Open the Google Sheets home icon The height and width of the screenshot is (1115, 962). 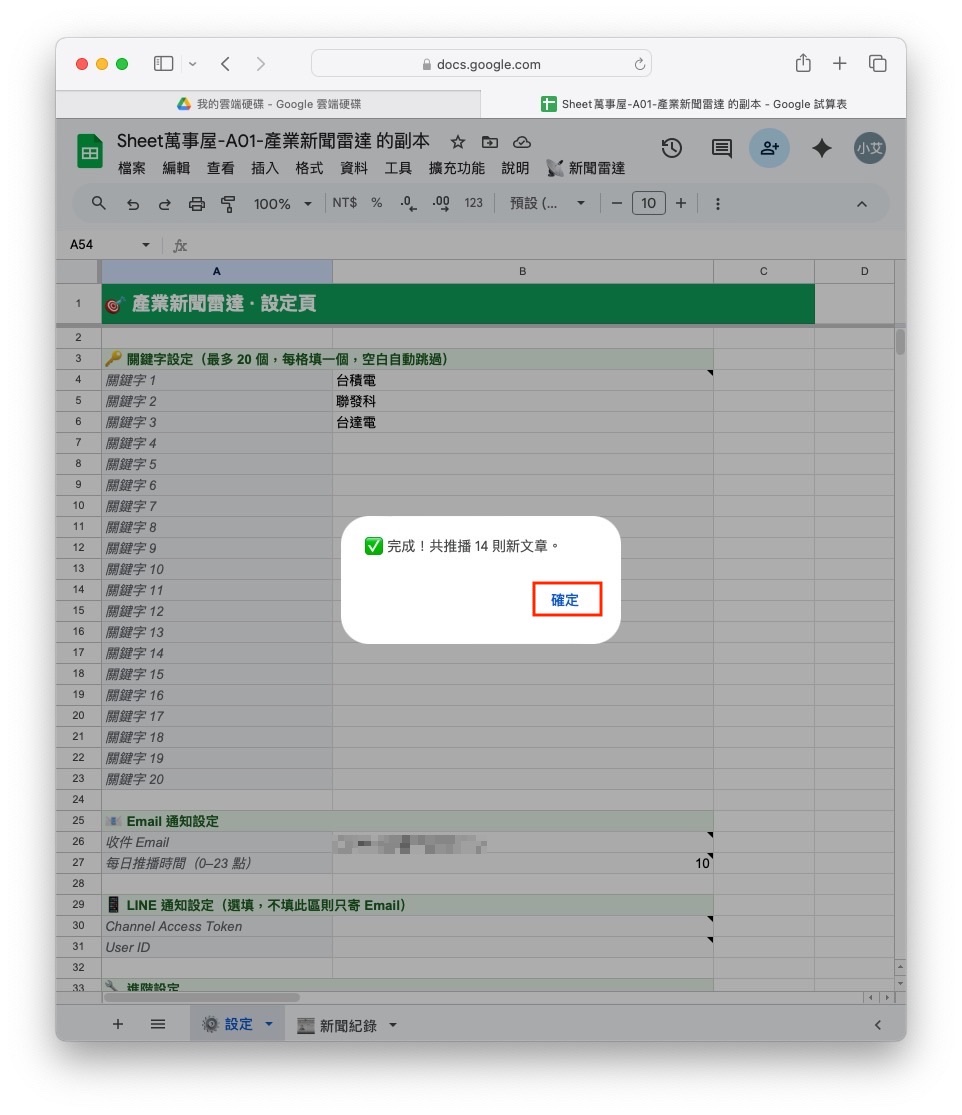click(90, 151)
